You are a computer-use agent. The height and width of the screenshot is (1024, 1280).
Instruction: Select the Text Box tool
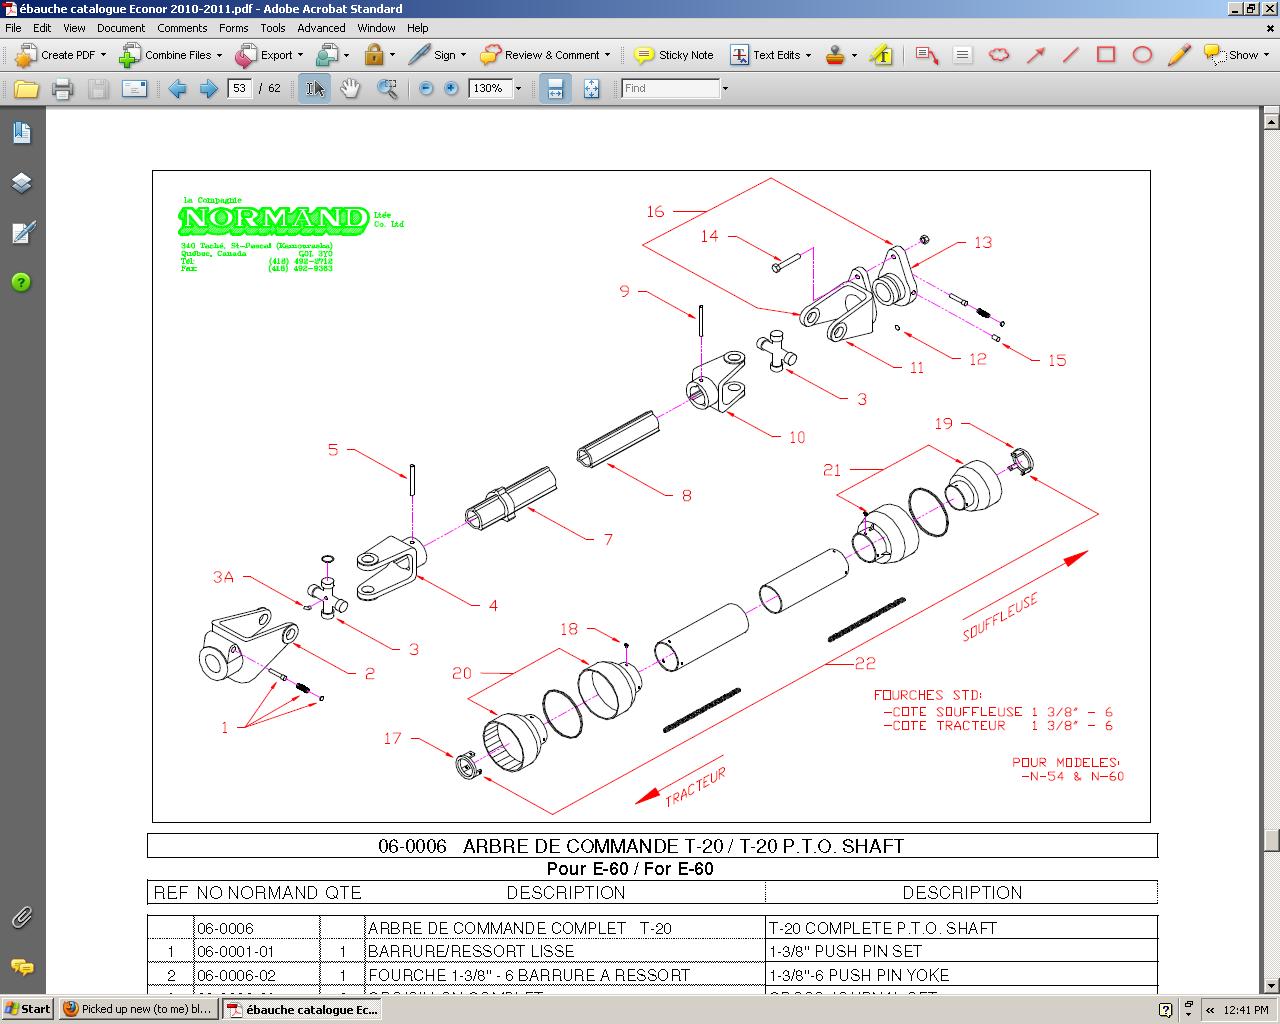point(962,55)
